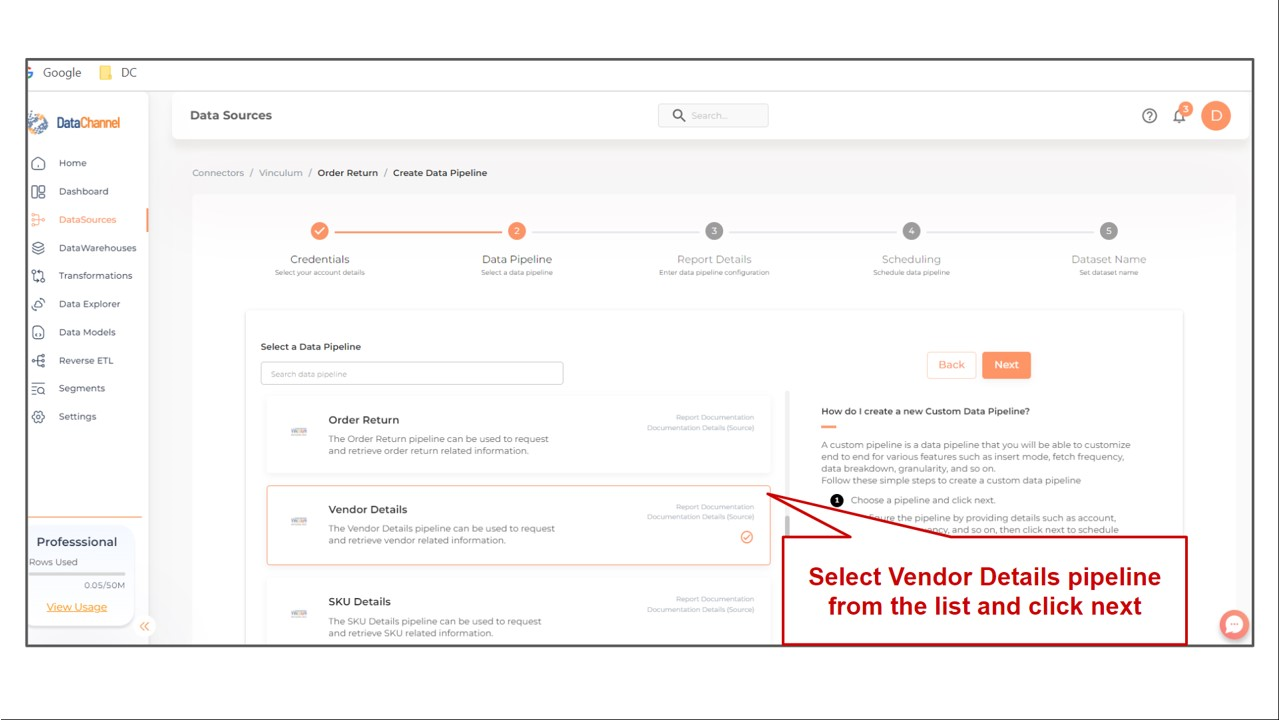1280x720 pixels.
Task: Focus the Search data pipeline field
Action: 412,374
